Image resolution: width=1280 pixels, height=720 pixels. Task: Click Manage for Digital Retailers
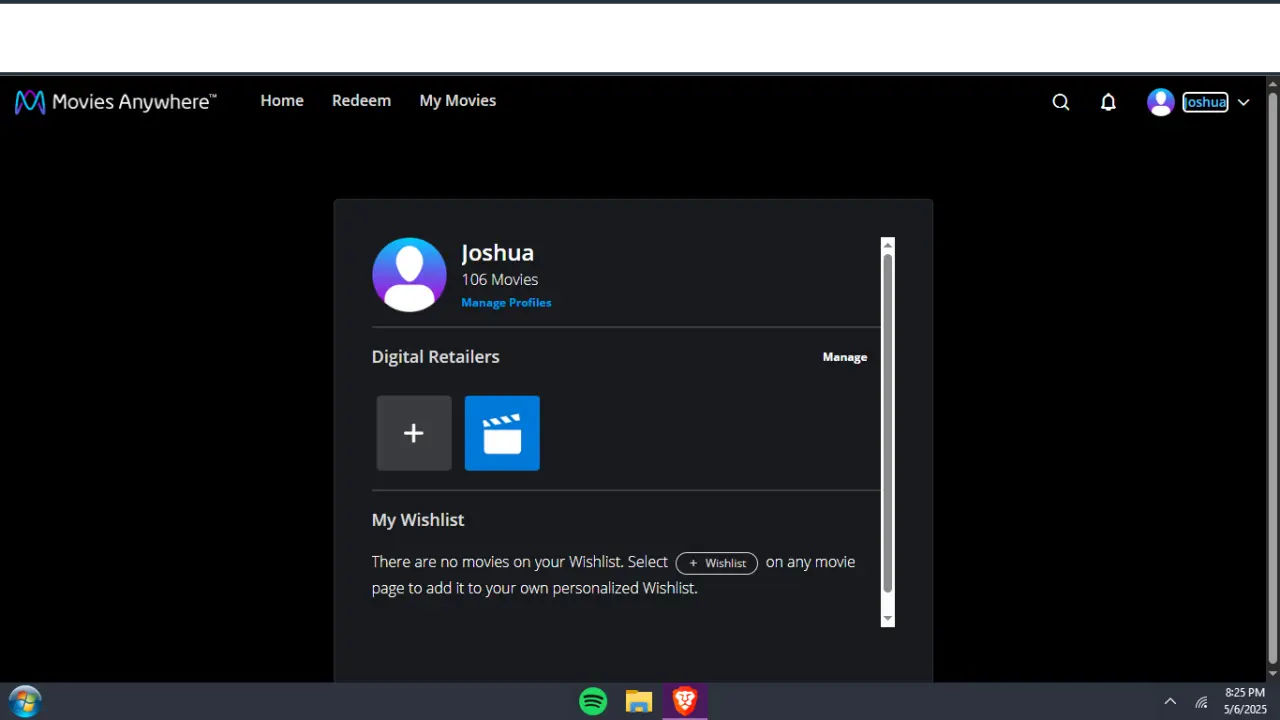(x=845, y=357)
